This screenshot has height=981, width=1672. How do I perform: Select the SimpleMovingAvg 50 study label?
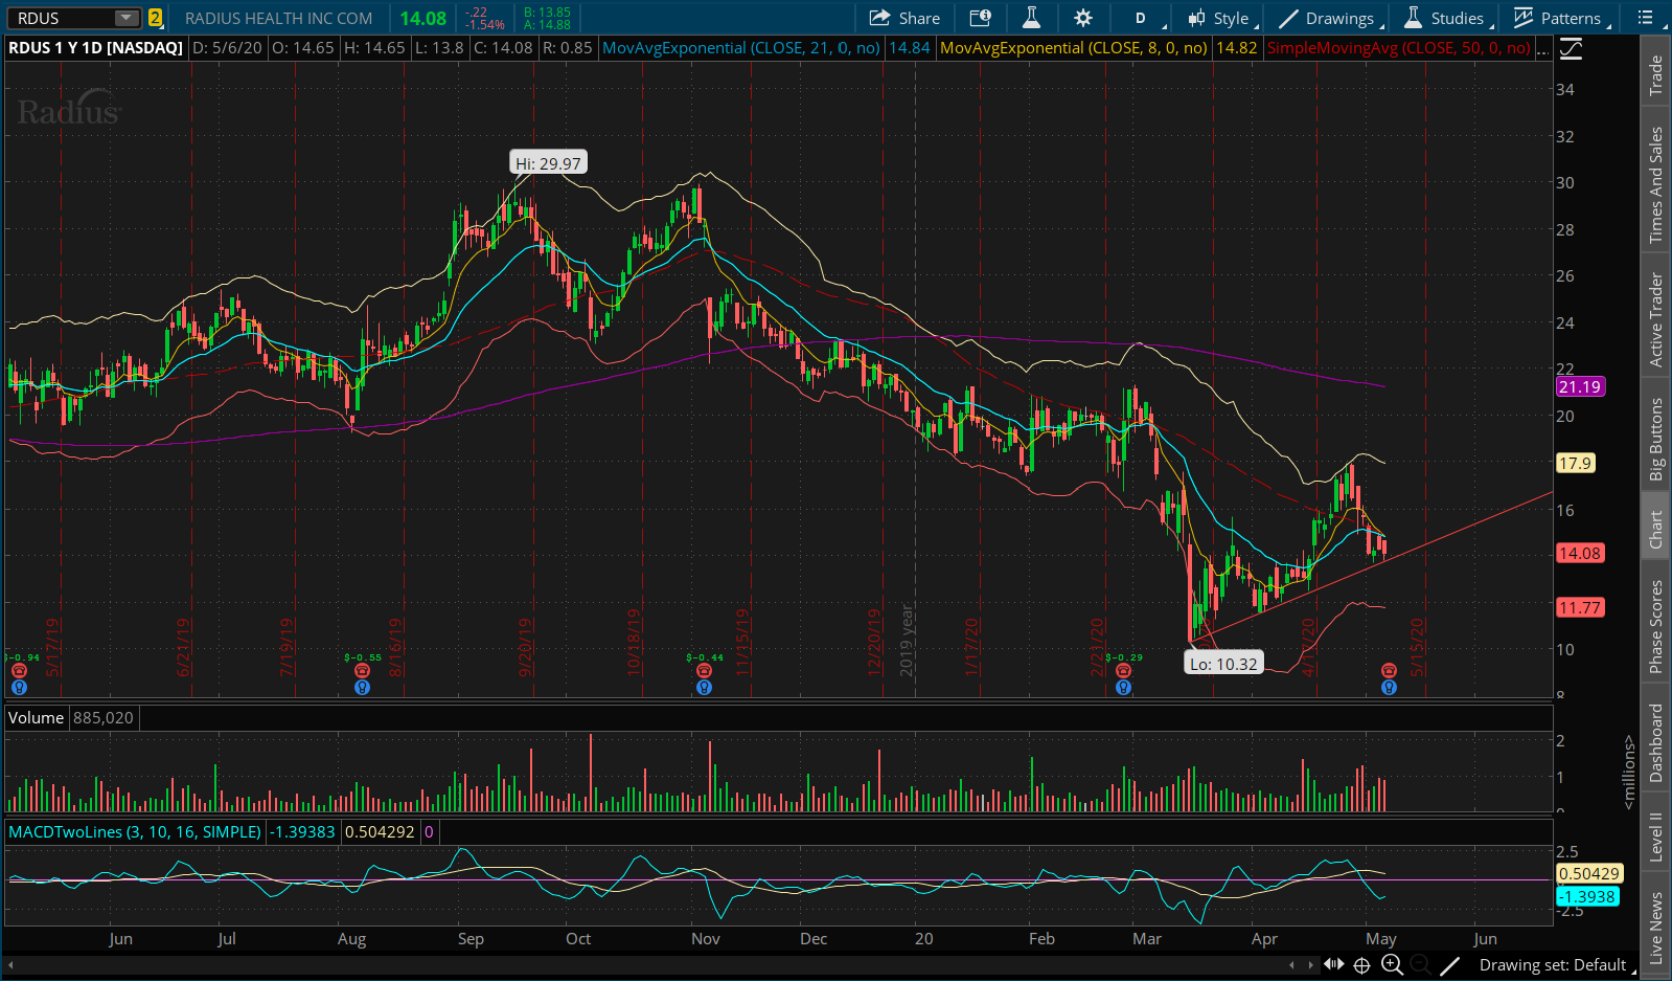point(1398,48)
